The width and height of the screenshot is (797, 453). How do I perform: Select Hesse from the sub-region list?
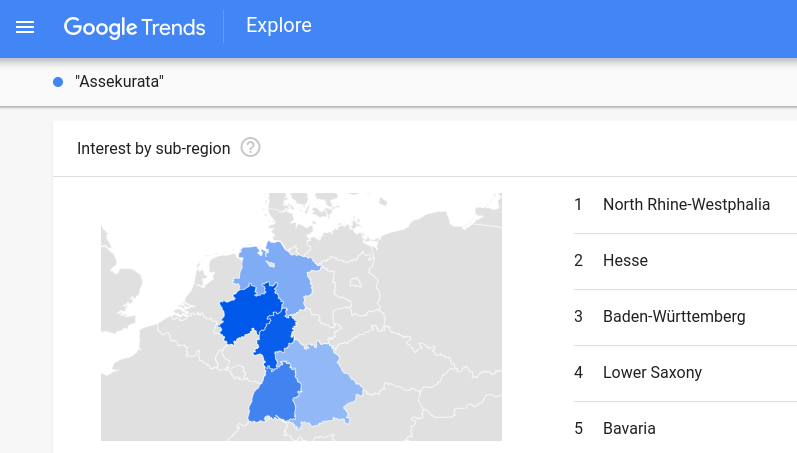coord(625,261)
